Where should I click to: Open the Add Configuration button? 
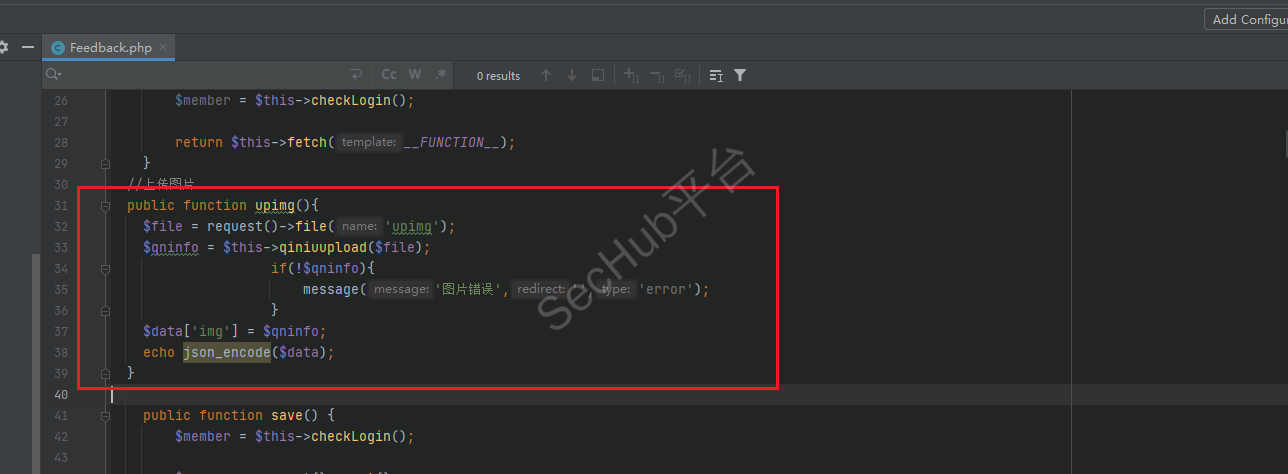[1246, 19]
